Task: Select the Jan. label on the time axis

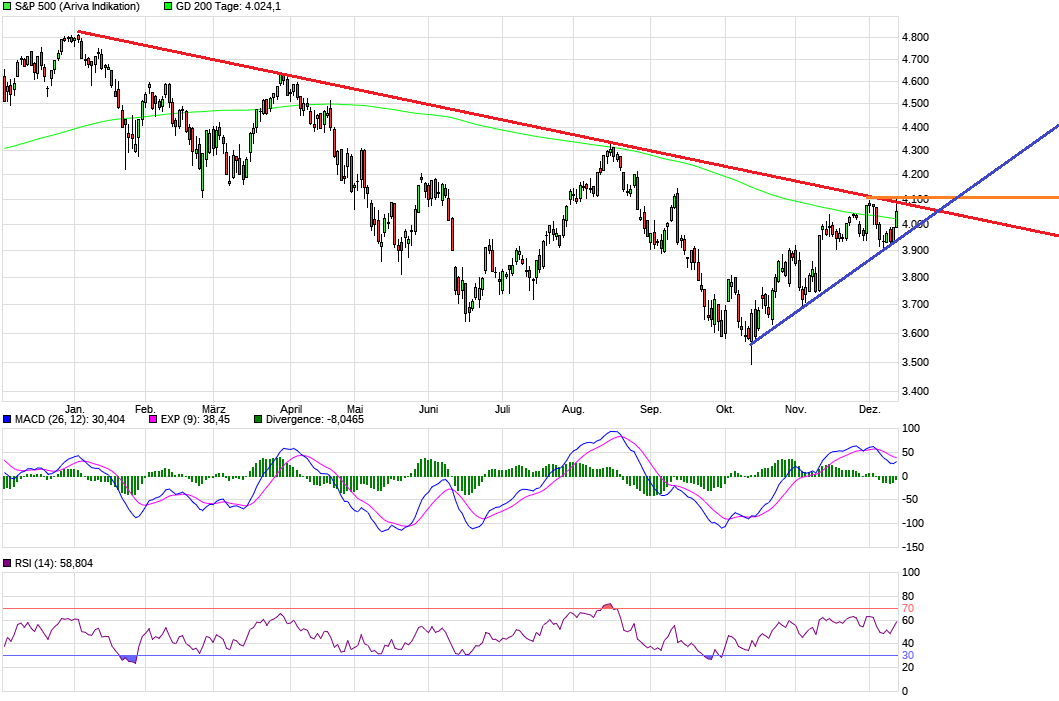Action: click(x=76, y=409)
